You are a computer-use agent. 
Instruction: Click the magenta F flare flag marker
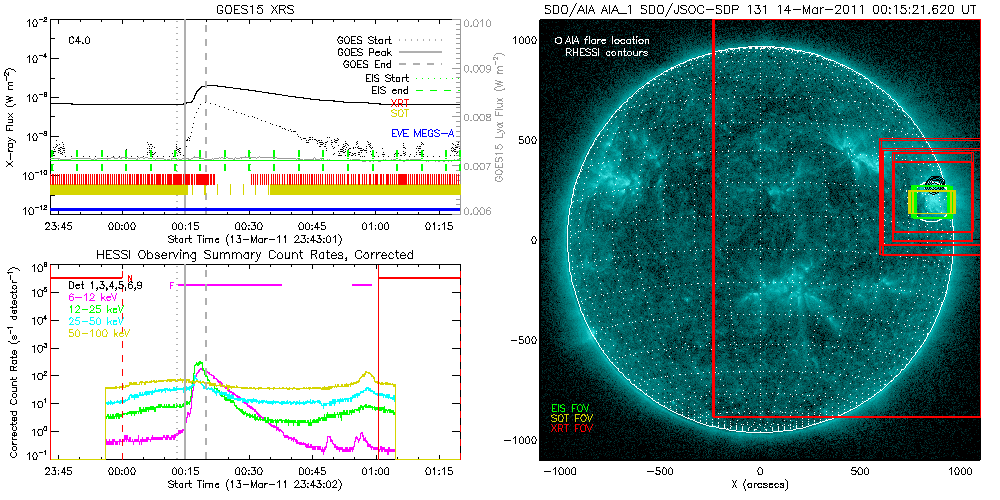pos(173,285)
